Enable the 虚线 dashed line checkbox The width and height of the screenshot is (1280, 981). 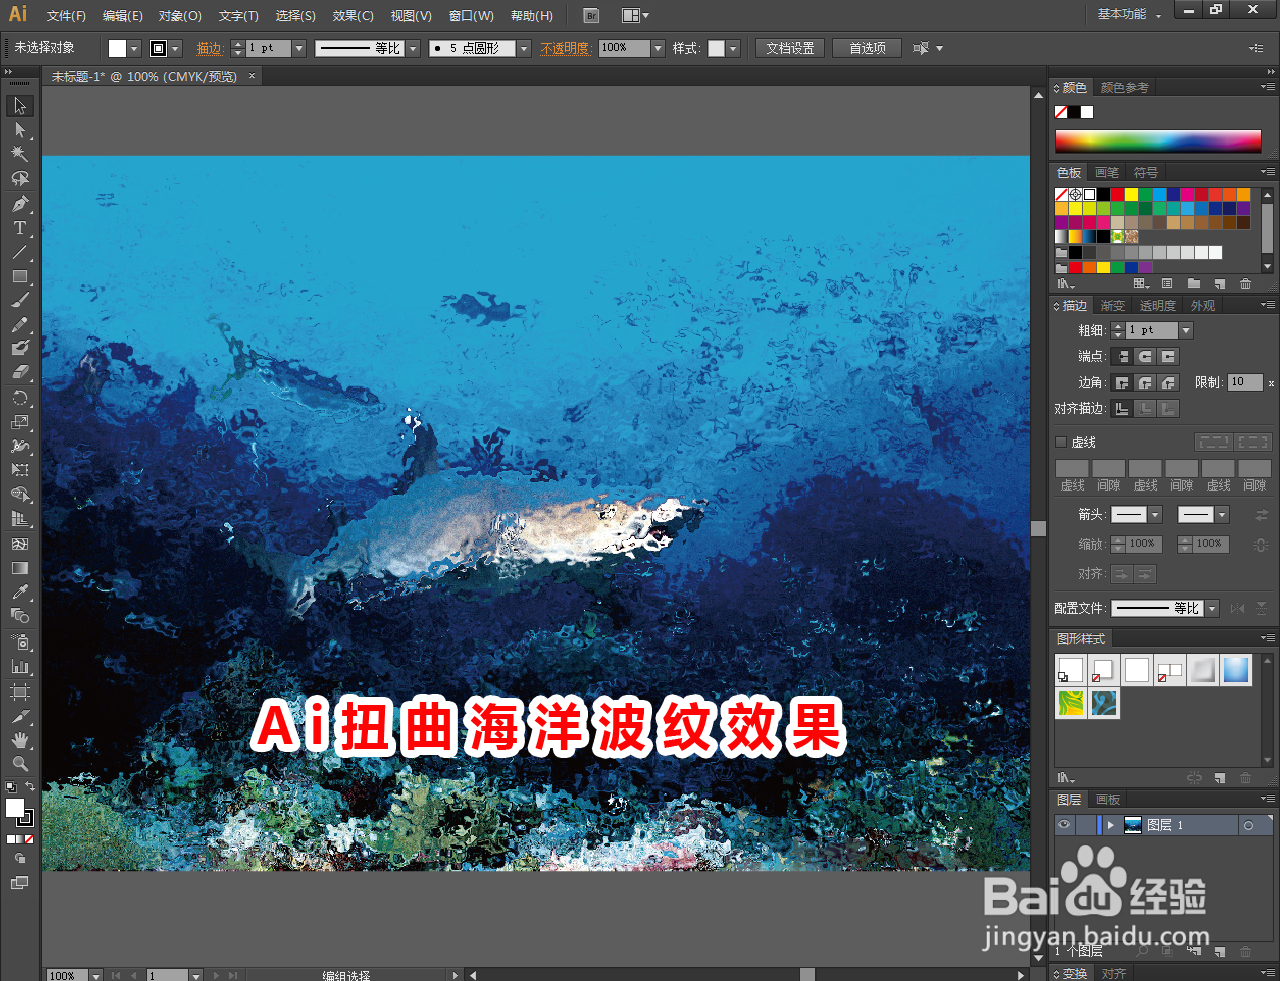click(1061, 441)
